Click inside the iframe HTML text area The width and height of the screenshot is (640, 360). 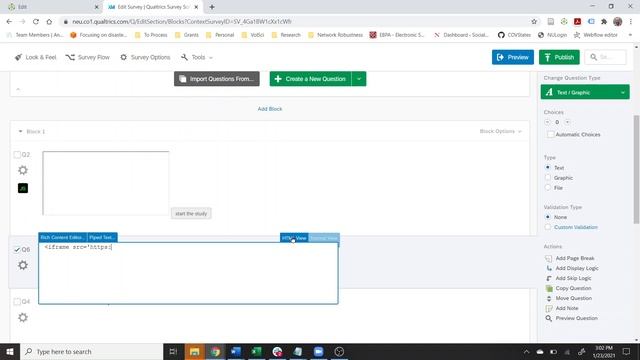tap(188, 273)
